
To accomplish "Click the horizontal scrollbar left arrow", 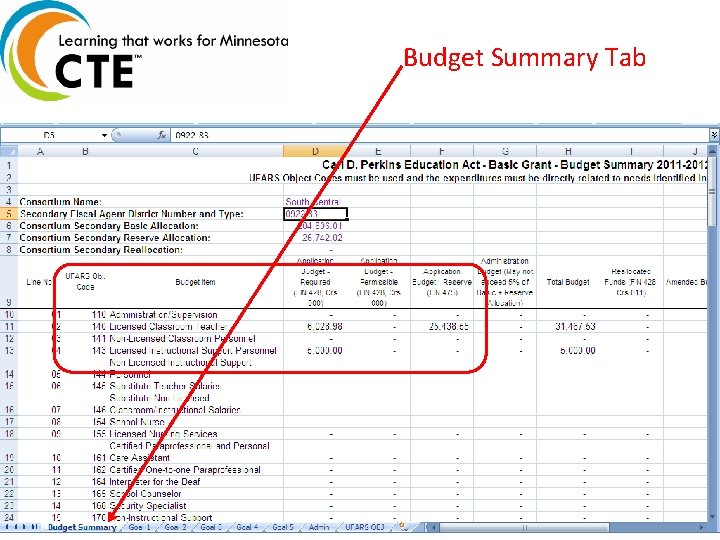I will [433, 528].
